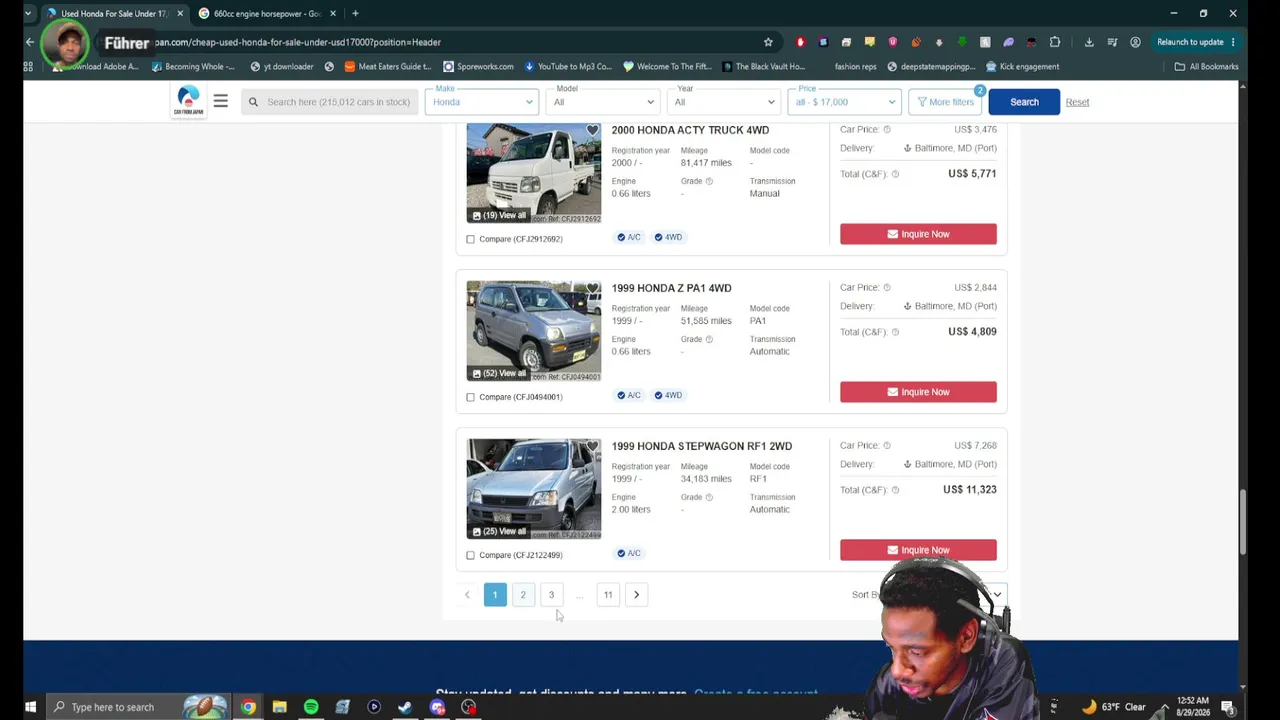The image size is (1280, 720).
Task: Open the Chrome extensions puzzle icon
Action: pos(1055,42)
